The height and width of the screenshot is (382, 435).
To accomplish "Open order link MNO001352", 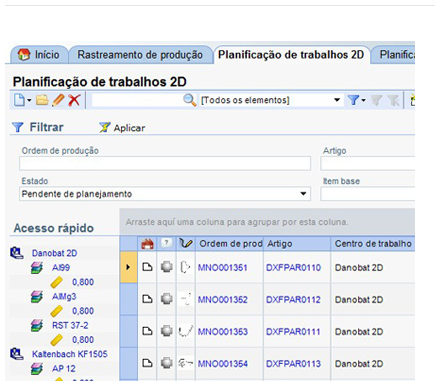I will click(223, 300).
